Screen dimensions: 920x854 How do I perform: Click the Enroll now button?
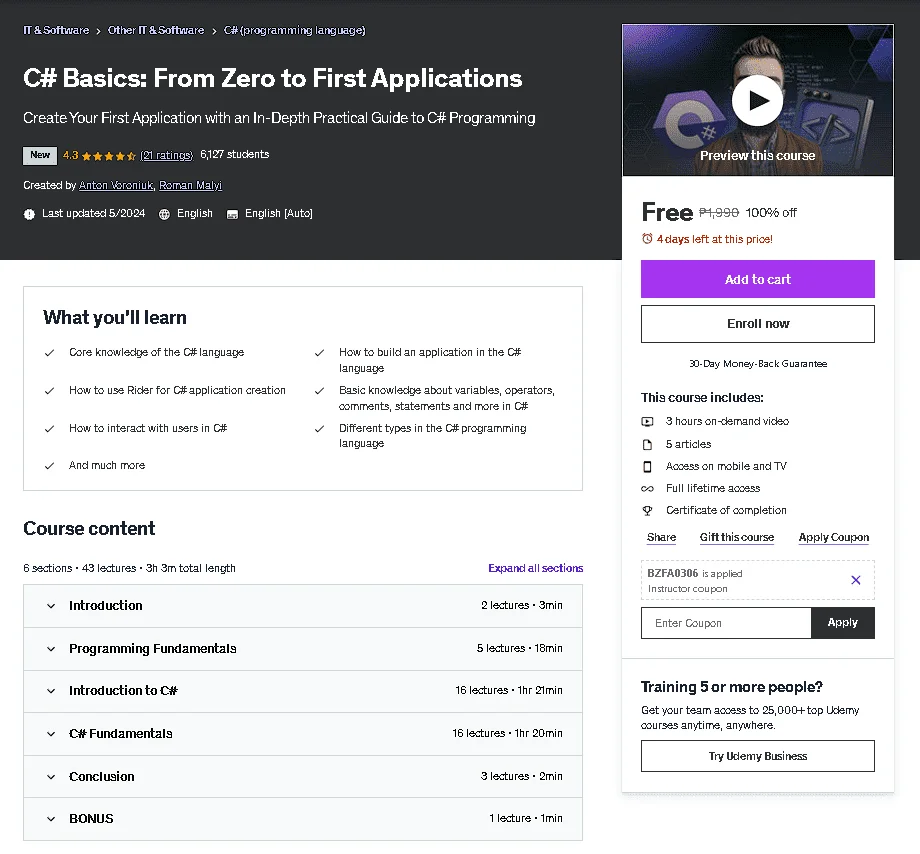[757, 324]
